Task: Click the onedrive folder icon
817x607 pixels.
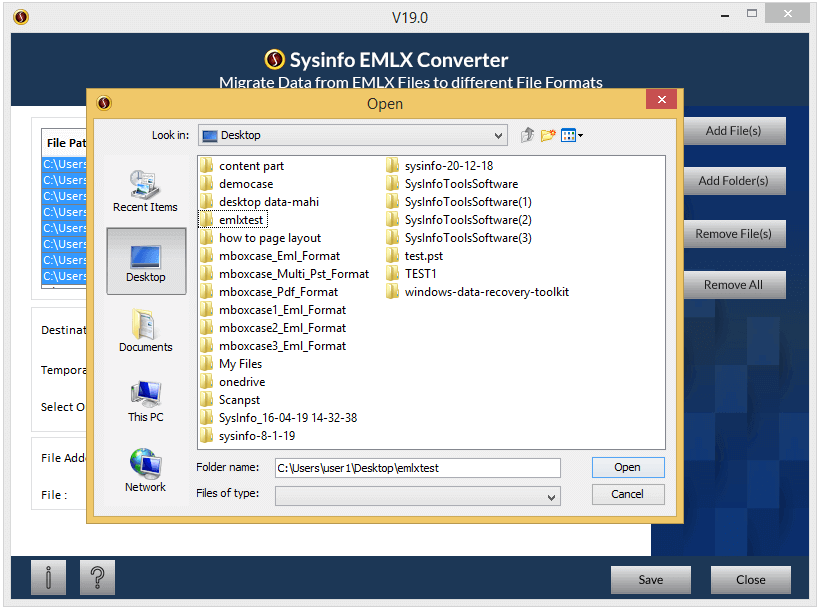Action: coord(207,382)
